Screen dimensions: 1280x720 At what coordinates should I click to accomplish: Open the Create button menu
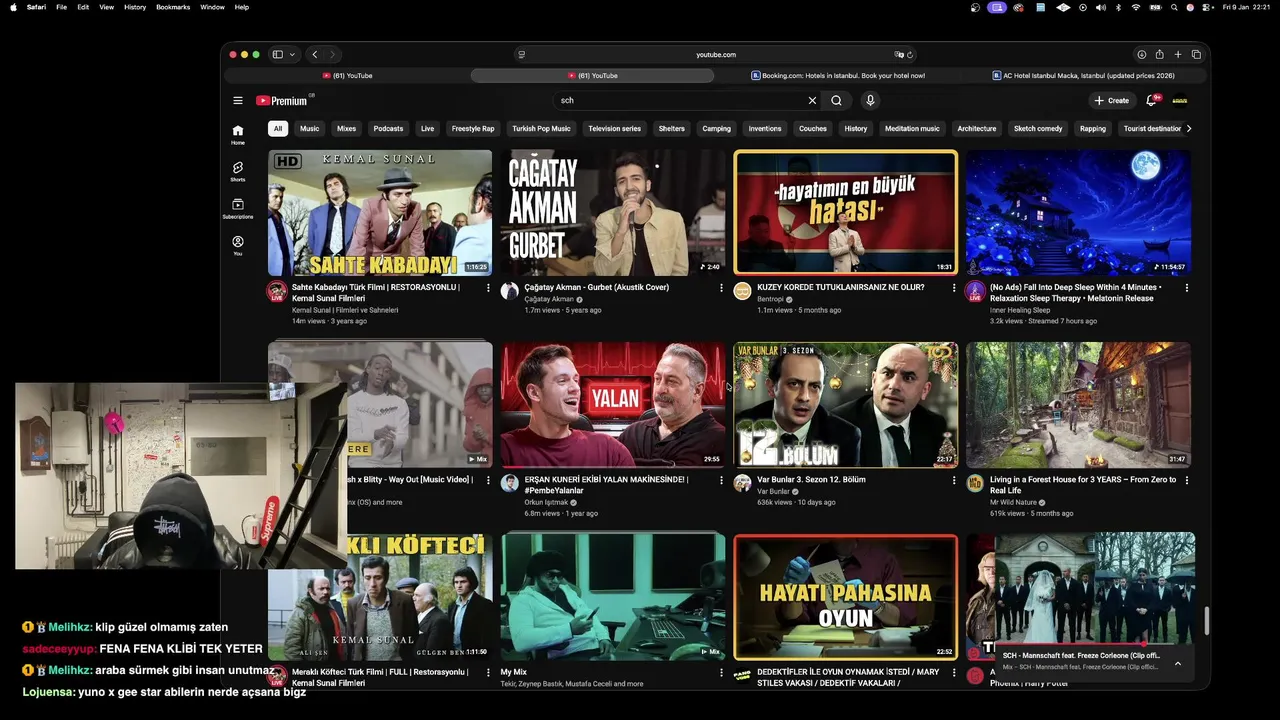(x=1111, y=100)
